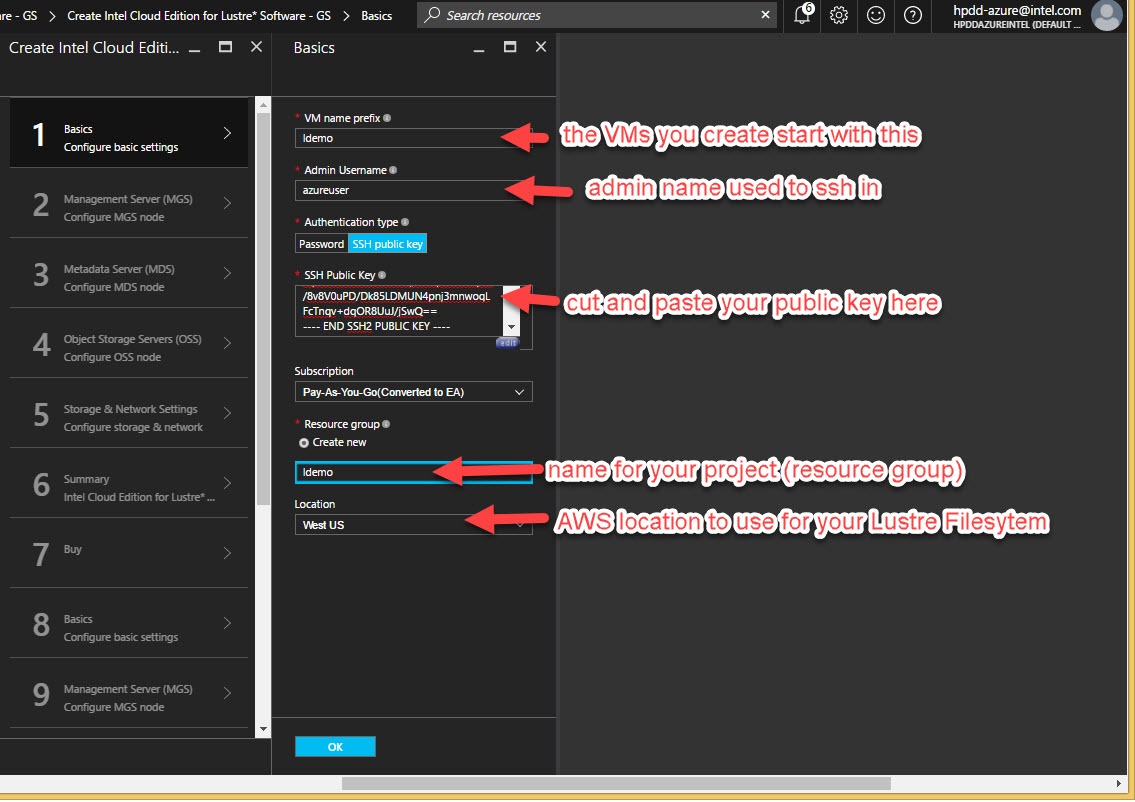Maximize the Basics blade

pos(510,47)
